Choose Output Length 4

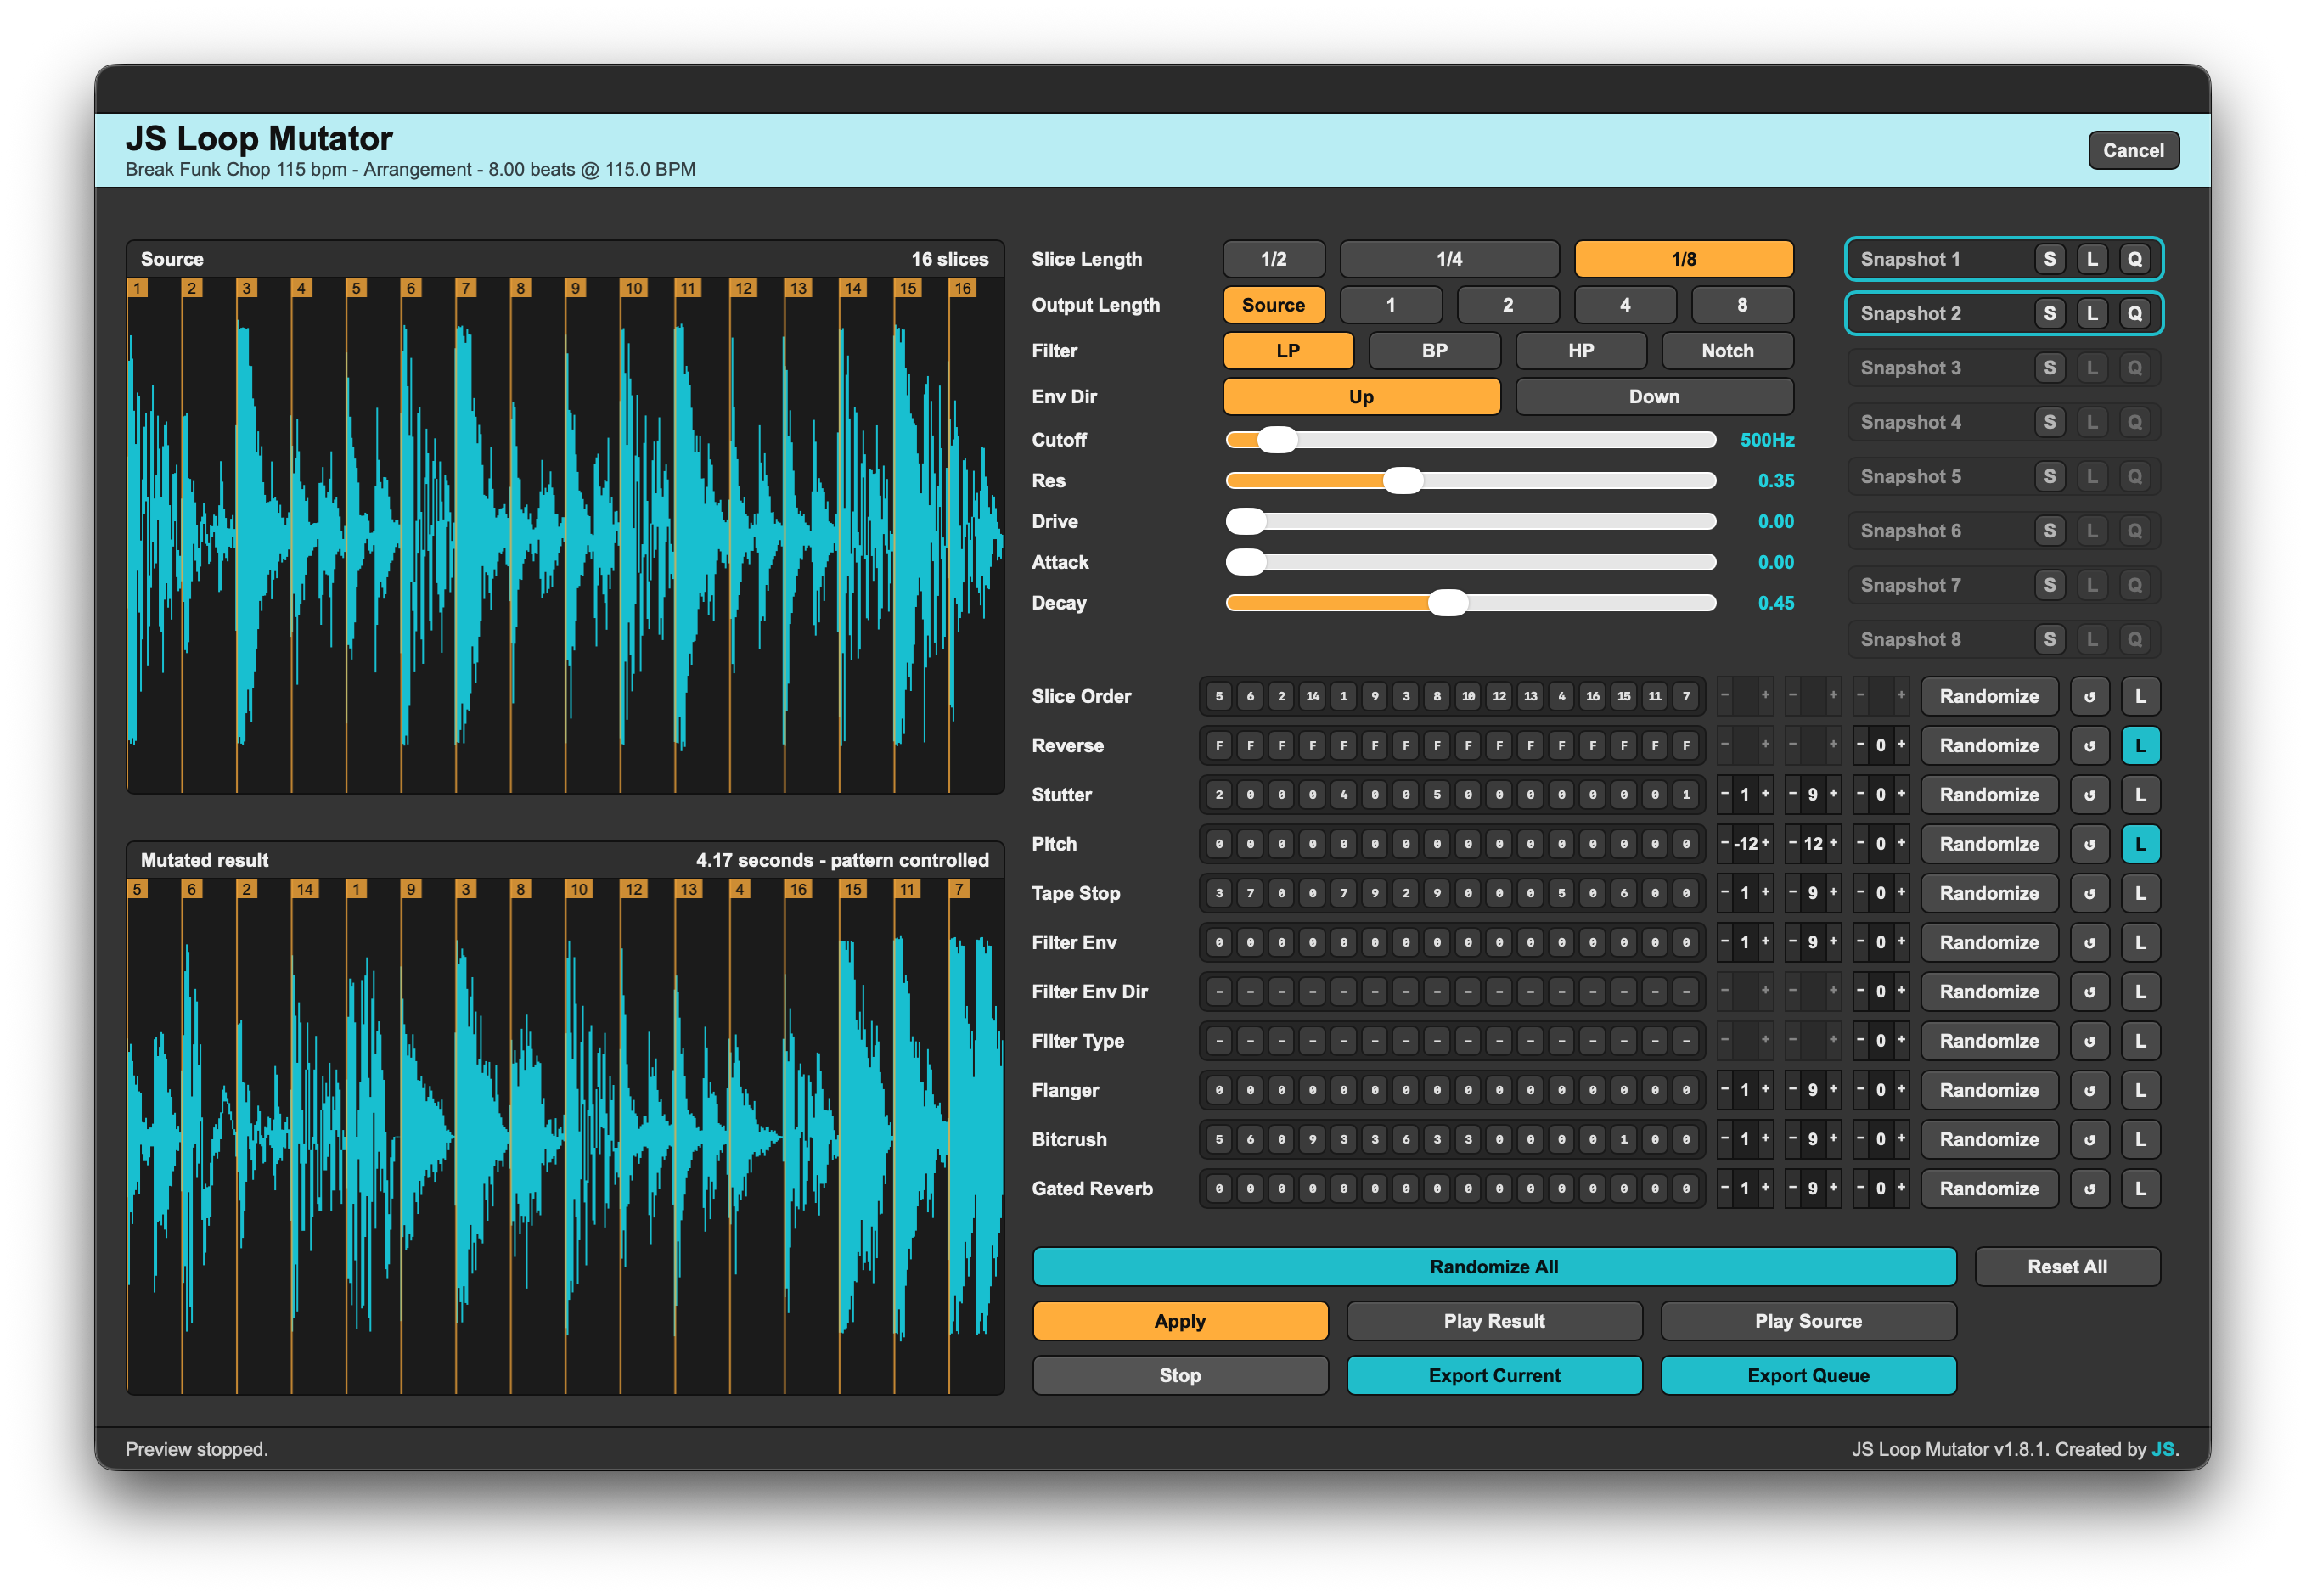[x=1624, y=305]
